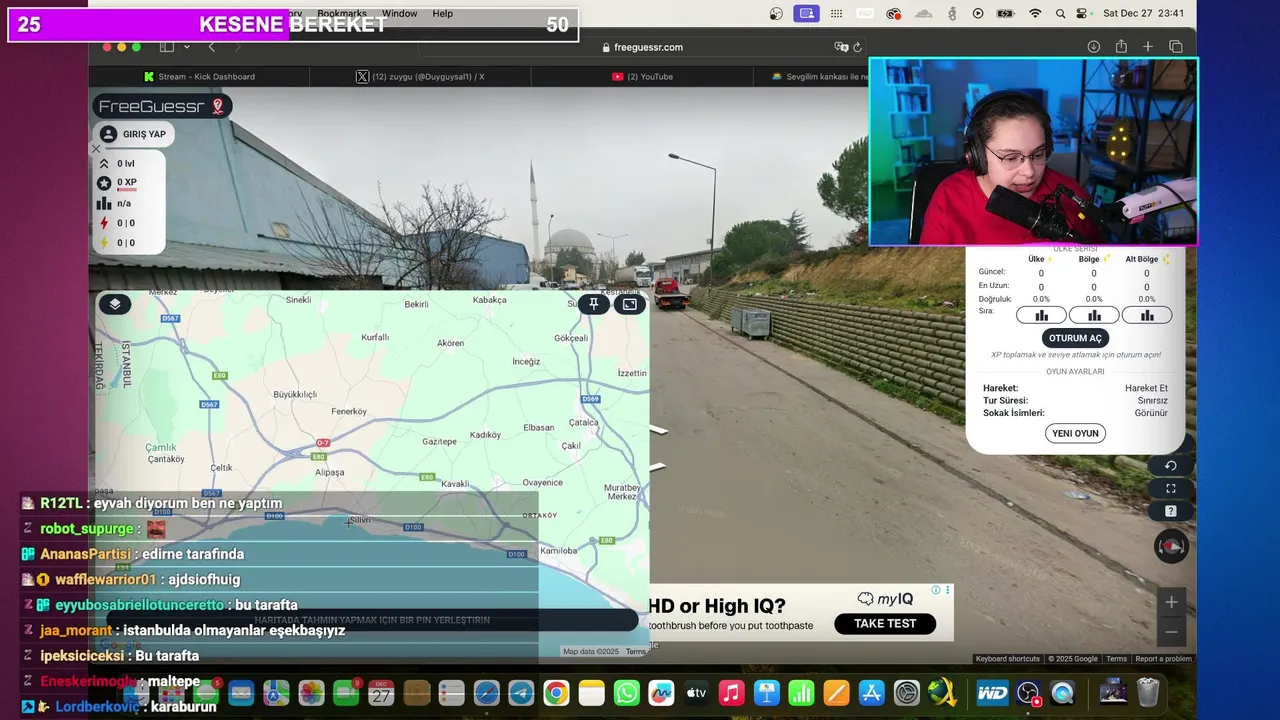1280x720 pixels.
Task: Click Silivri on the guess map
Action: [x=360, y=520]
